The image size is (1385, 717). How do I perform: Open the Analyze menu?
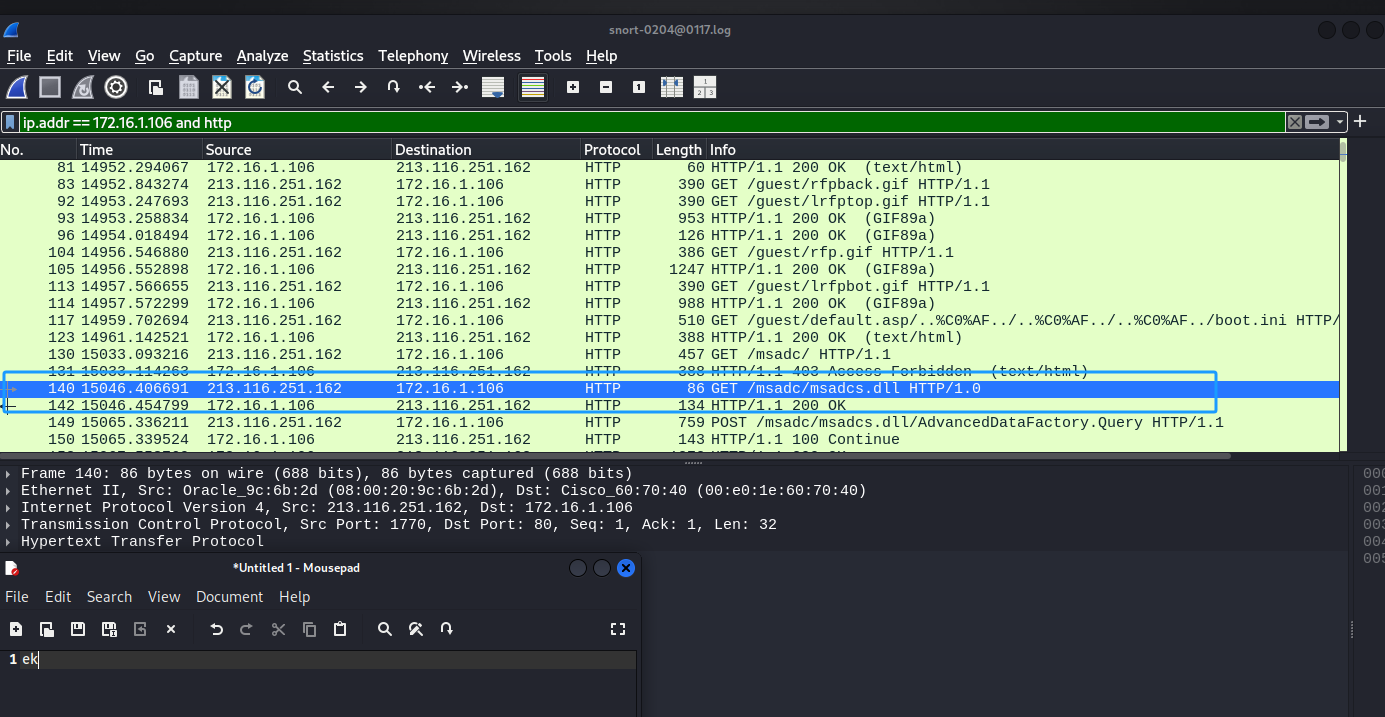click(262, 56)
